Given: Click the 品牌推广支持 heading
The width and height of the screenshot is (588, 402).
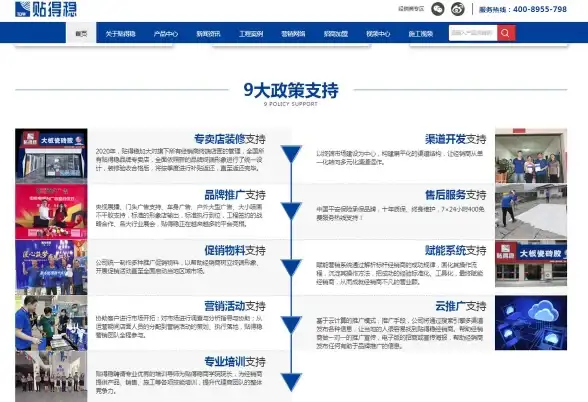Looking at the screenshot, I should point(235,195).
